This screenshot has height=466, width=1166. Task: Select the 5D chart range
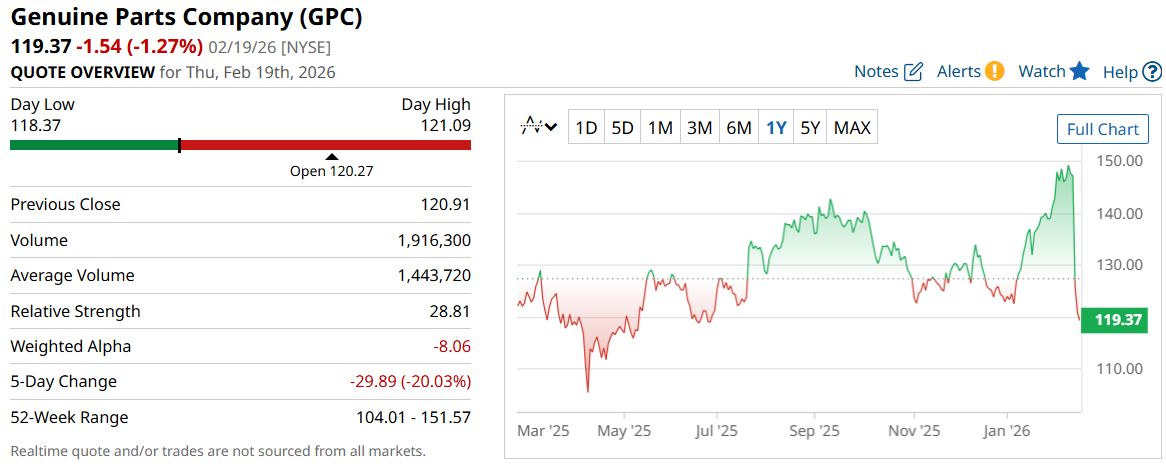pos(623,128)
